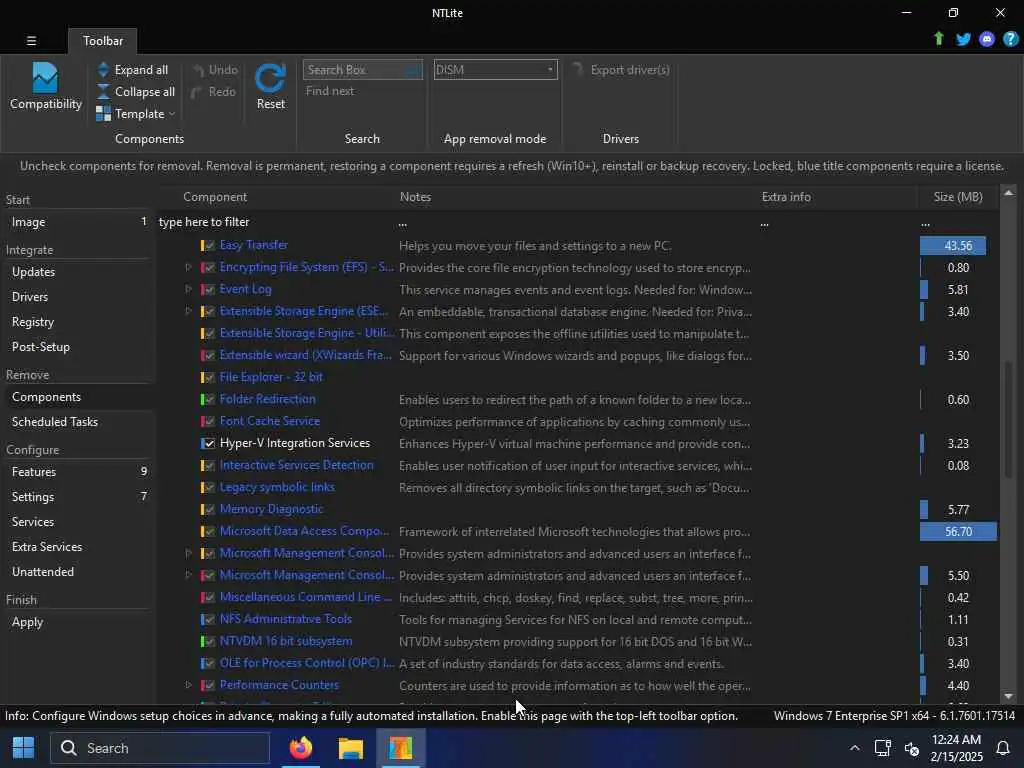The height and width of the screenshot is (768, 1024).
Task: Expand Extensible Storage Engine (ESE) node
Action: coord(188,311)
